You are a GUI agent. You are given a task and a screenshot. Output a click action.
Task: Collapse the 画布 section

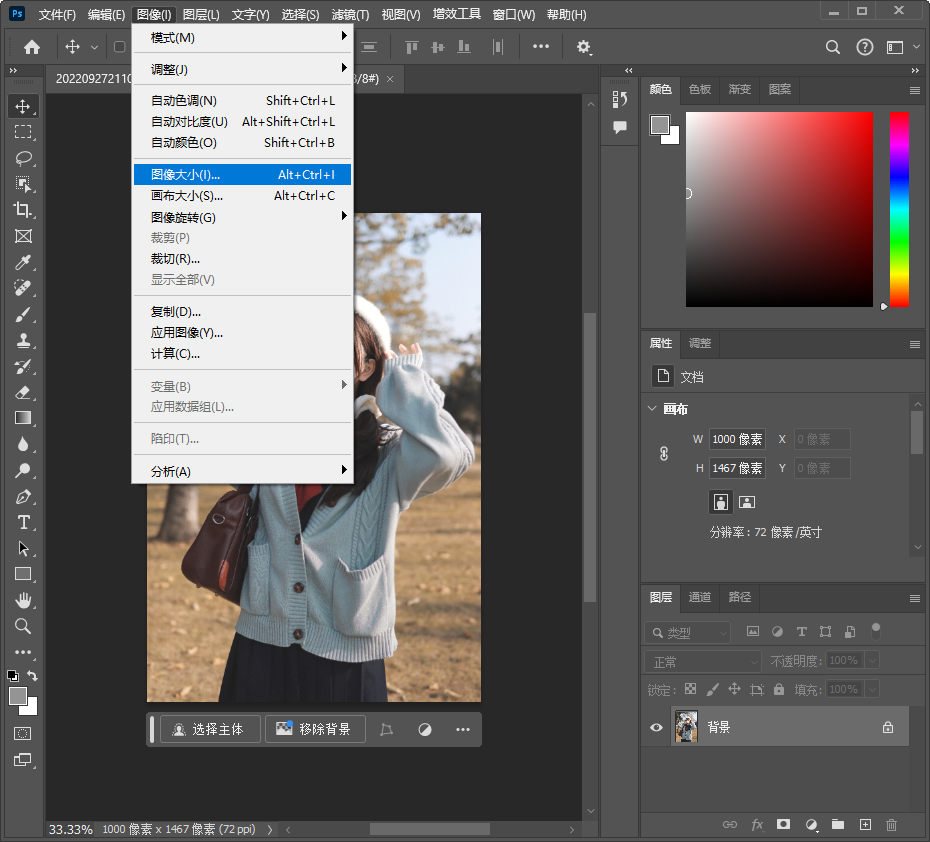pyautogui.click(x=653, y=409)
